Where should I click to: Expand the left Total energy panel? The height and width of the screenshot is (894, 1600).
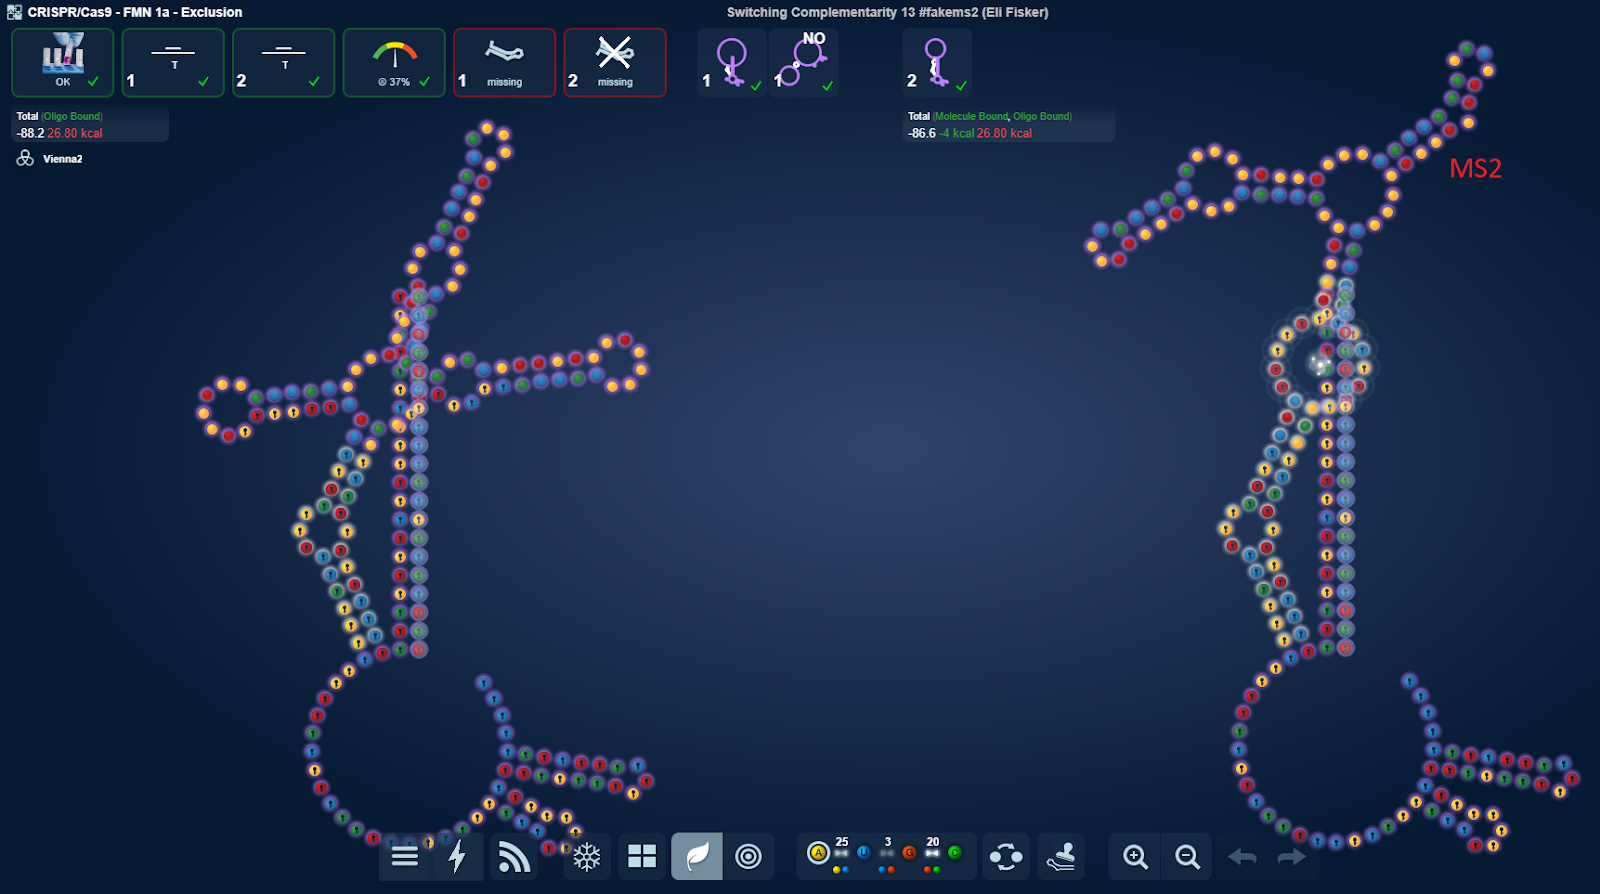(90, 125)
